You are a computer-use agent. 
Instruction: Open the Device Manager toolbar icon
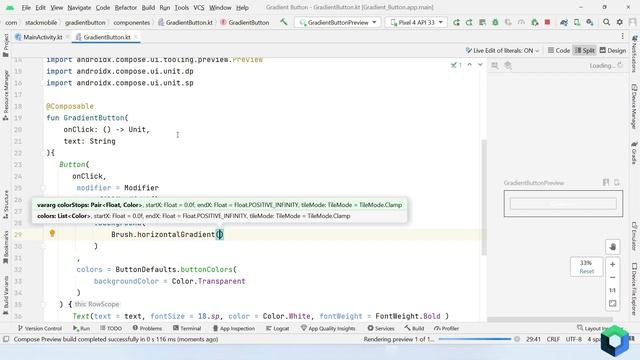[577, 22]
